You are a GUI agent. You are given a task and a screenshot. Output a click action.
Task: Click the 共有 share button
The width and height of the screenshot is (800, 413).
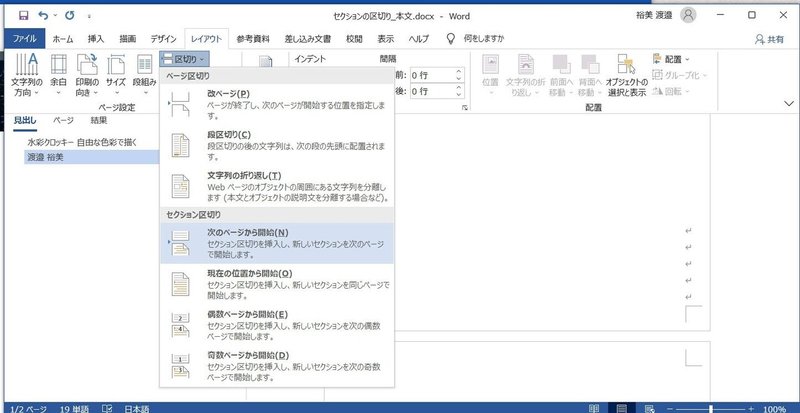coord(769,39)
